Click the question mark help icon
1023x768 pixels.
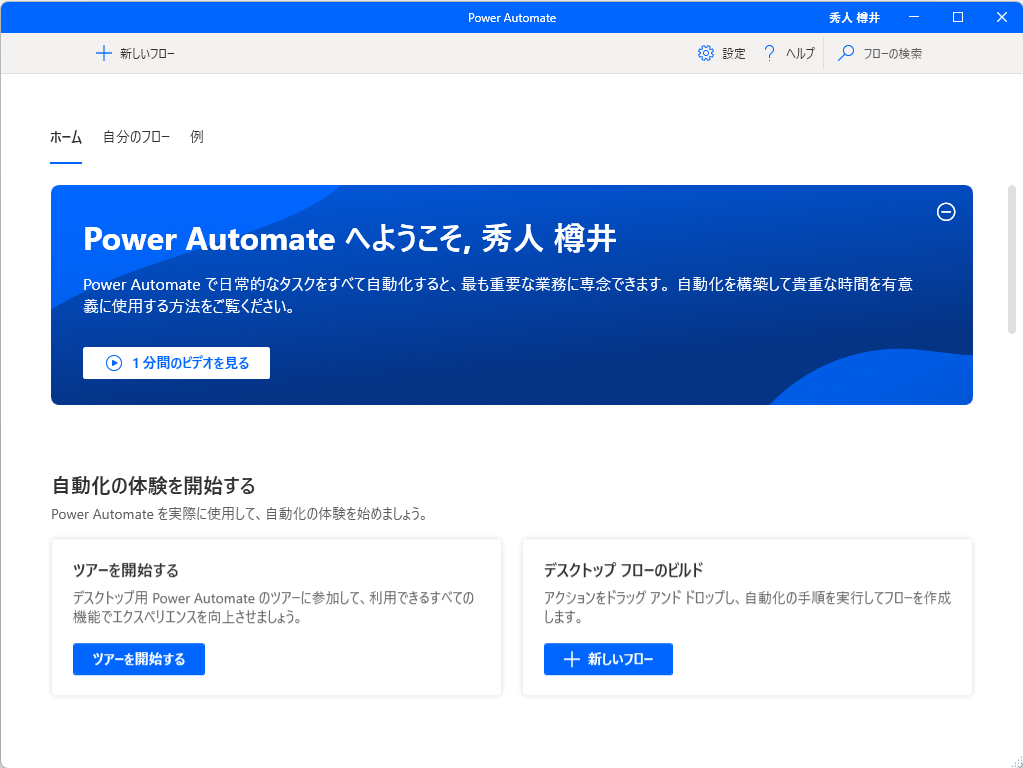(768, 52)
